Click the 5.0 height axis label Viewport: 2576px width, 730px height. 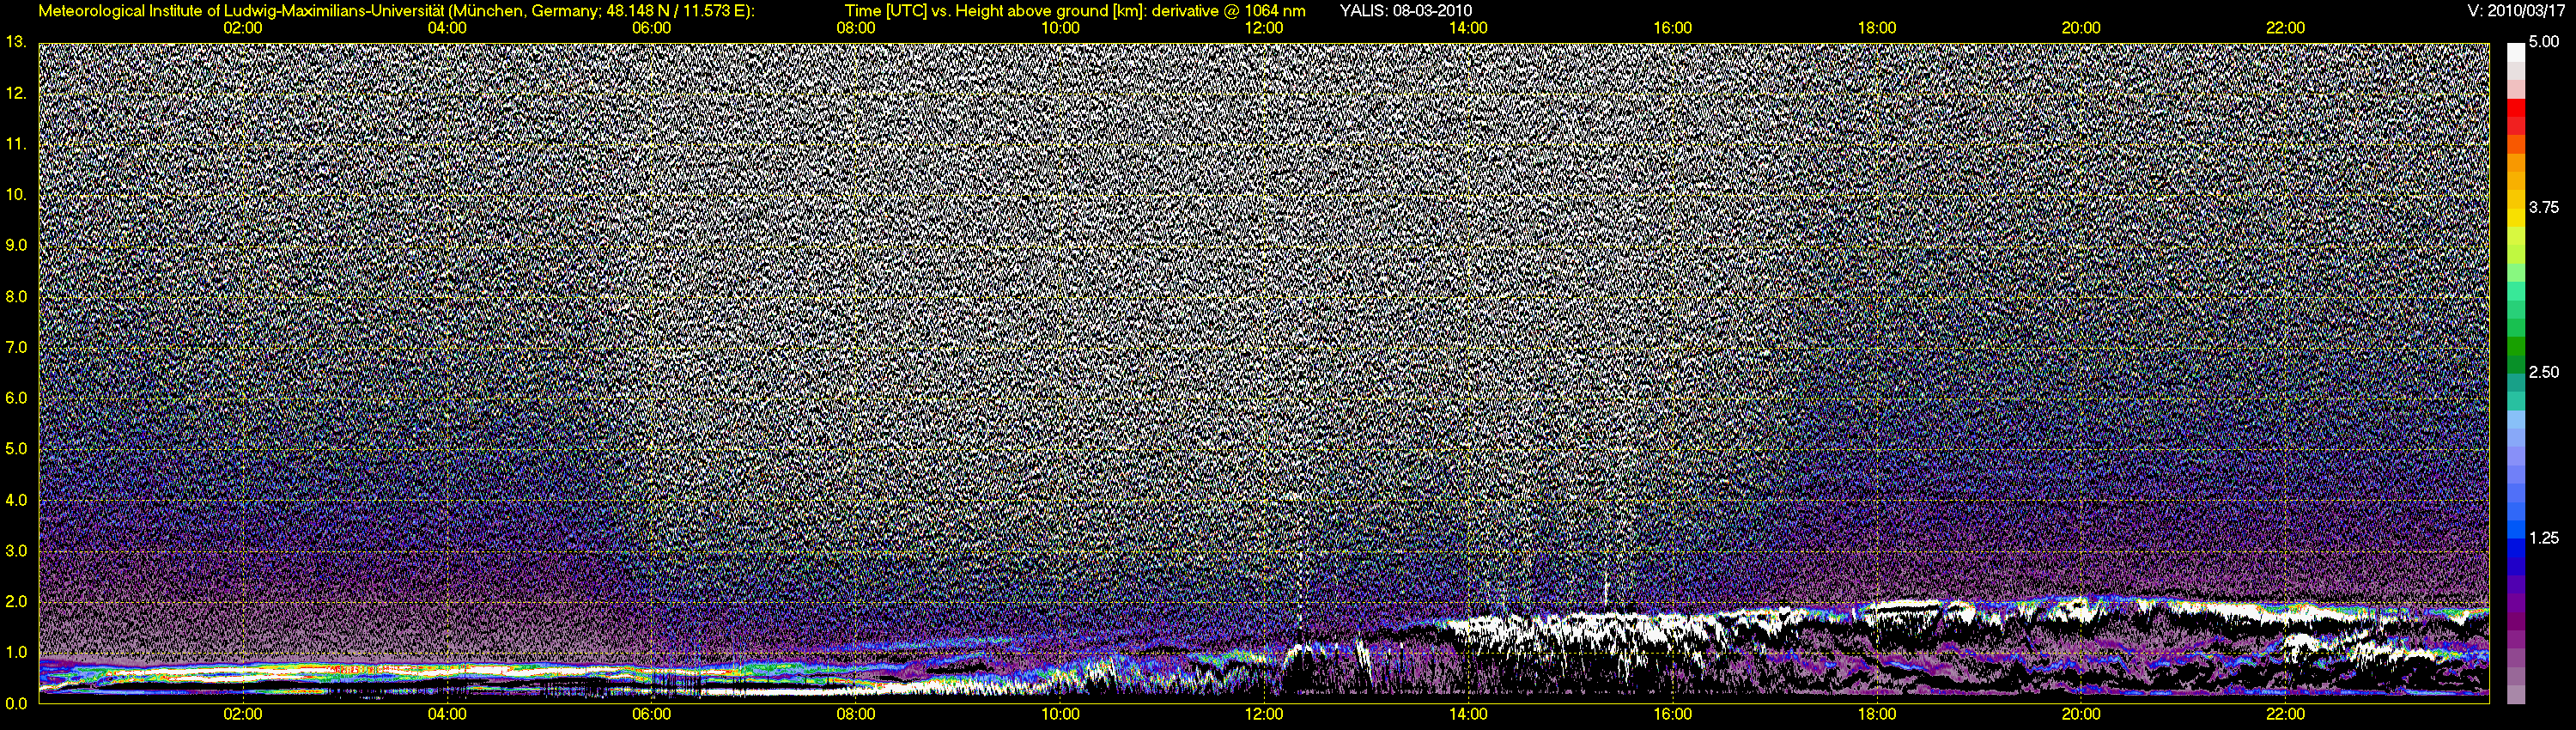[16, 449]
